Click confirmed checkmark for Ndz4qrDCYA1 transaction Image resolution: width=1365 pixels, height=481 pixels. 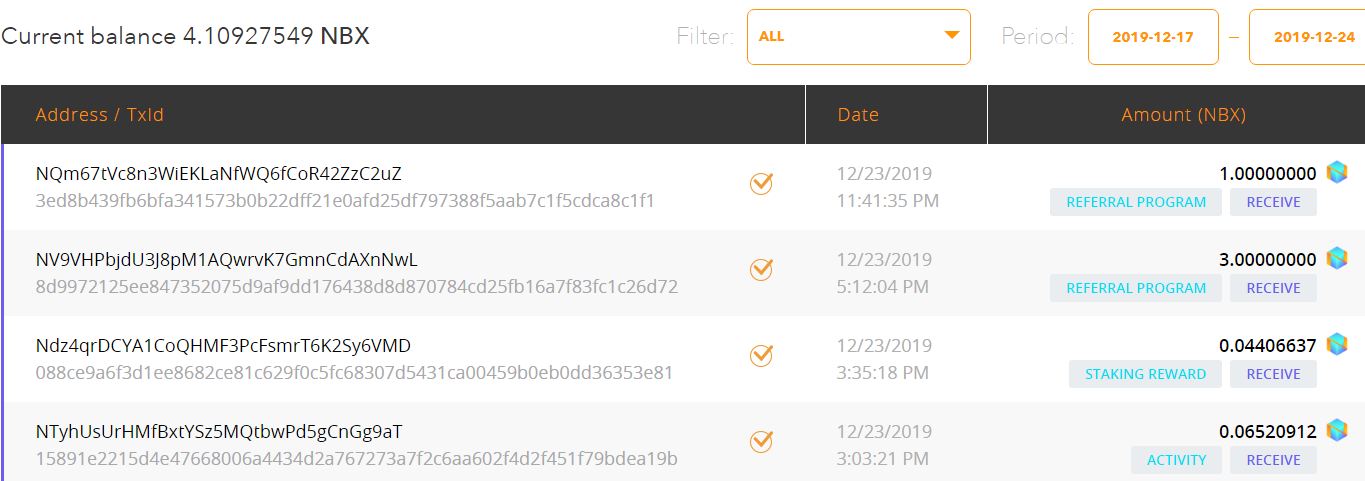point(761,355)
